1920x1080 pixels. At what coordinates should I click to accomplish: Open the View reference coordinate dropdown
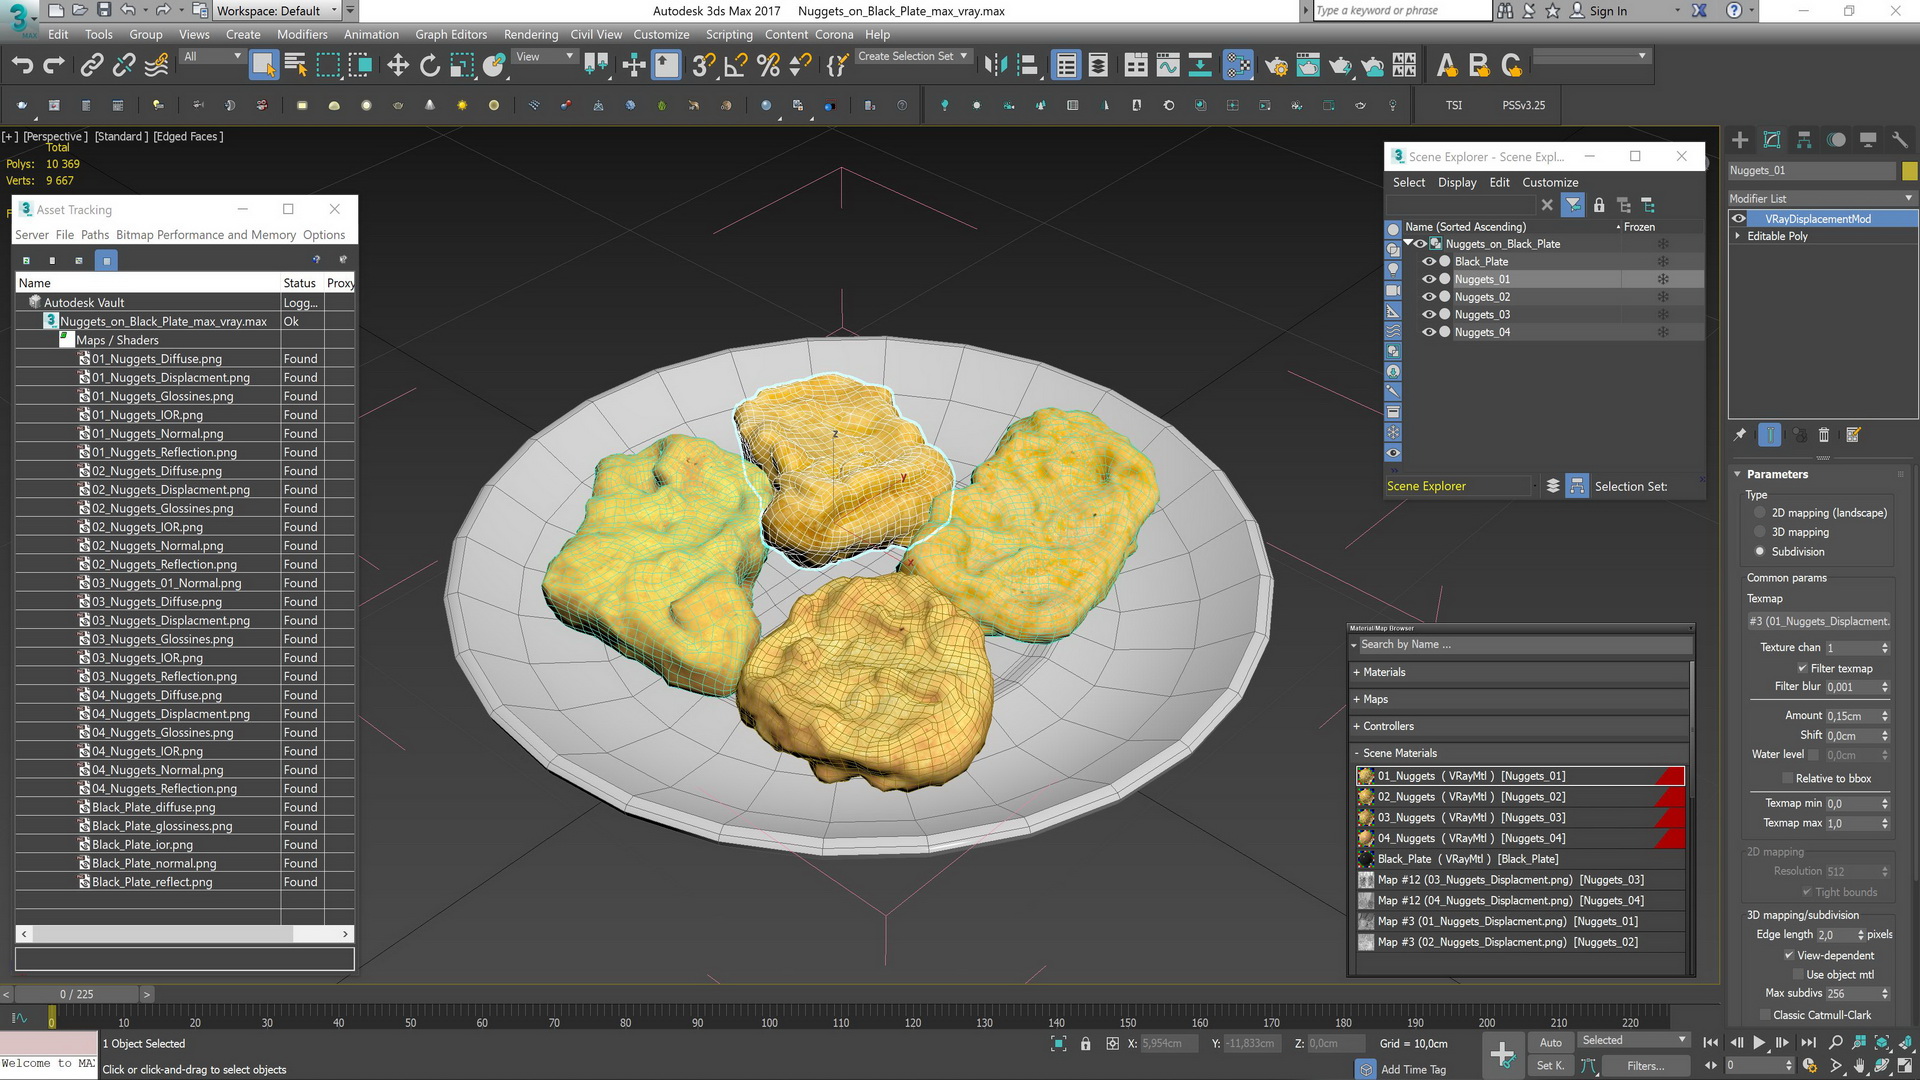tap(543, 57)
